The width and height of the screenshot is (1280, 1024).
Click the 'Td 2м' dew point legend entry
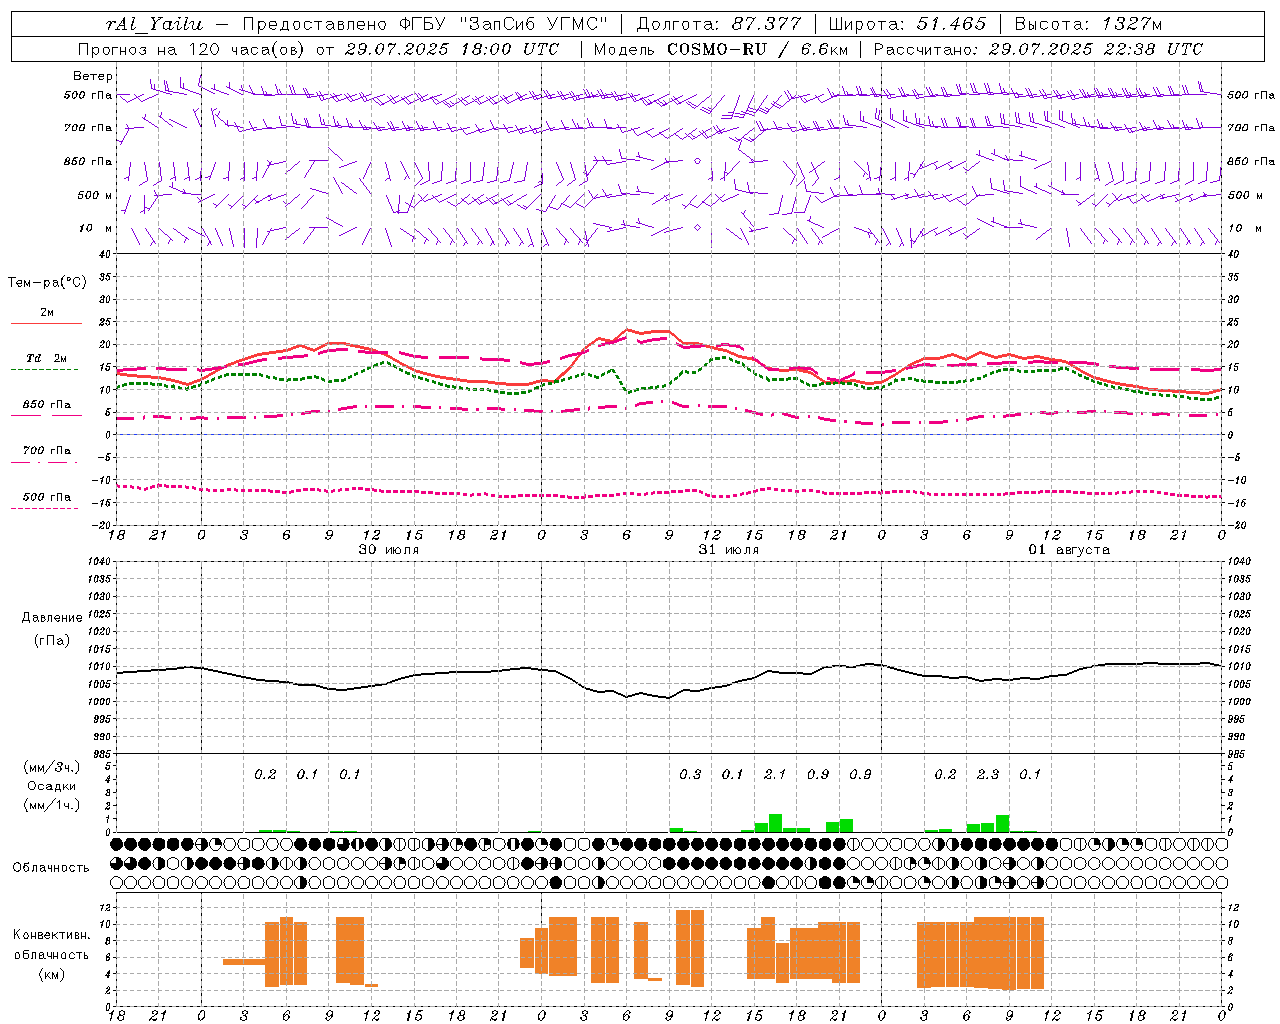(47, 358)
